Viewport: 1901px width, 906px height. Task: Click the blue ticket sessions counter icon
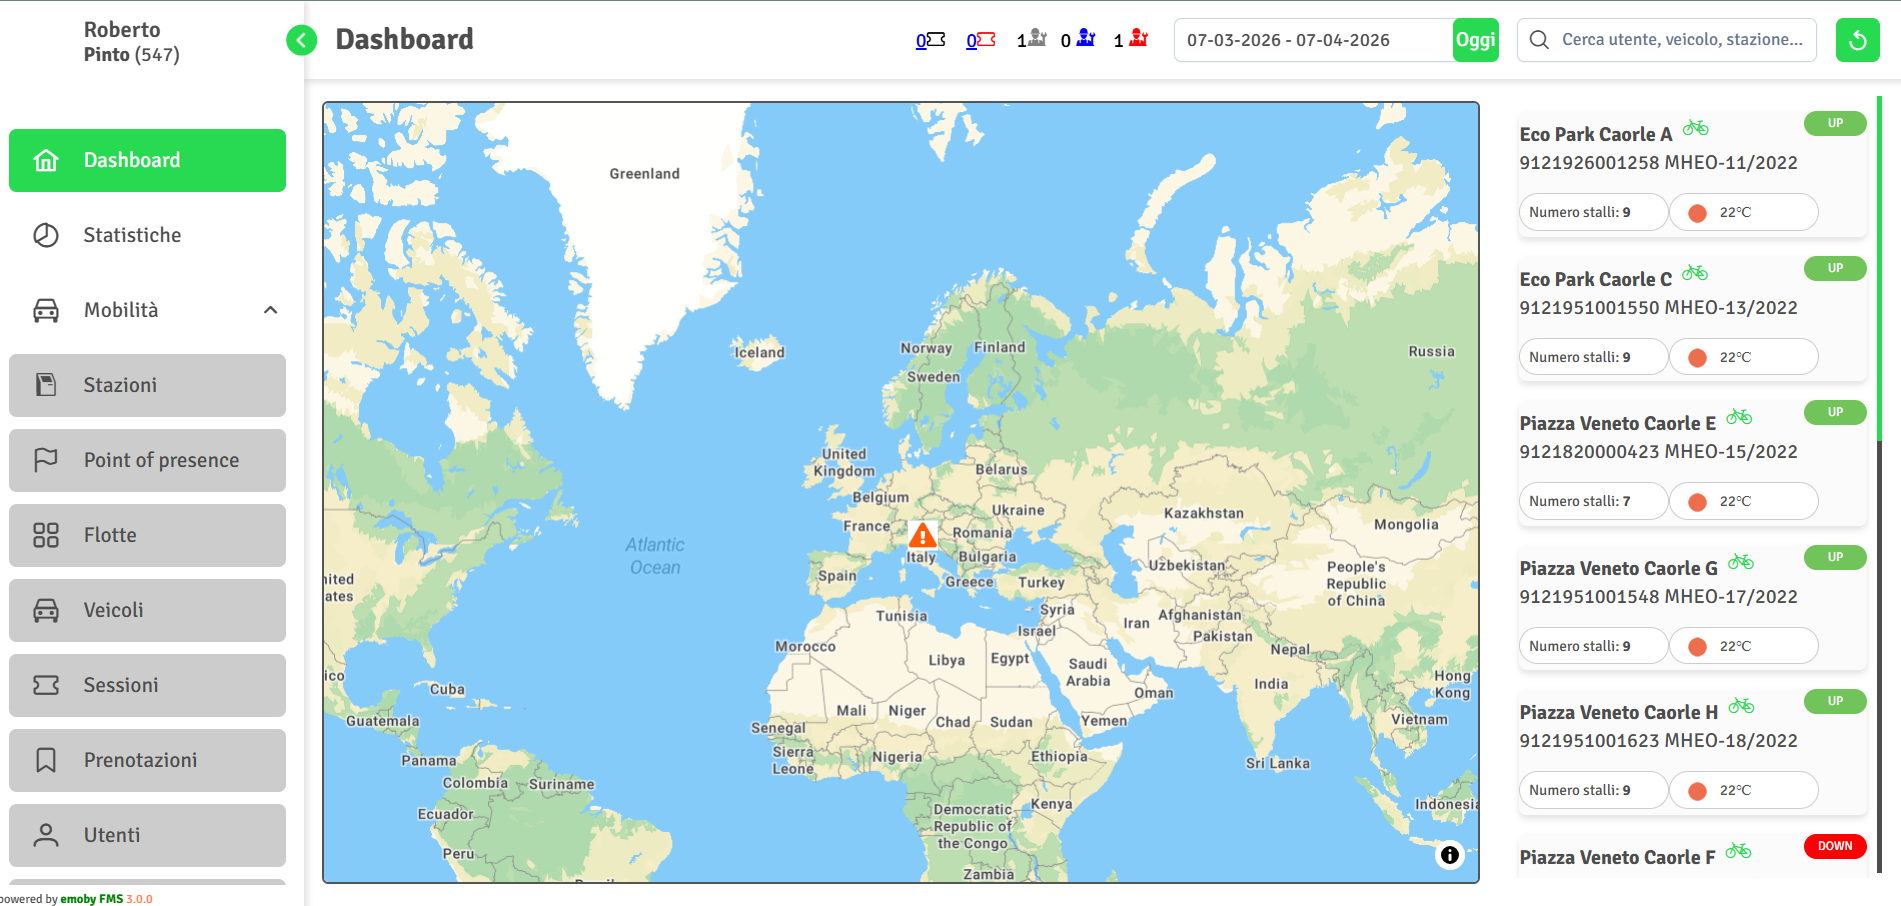coord(936,40)
